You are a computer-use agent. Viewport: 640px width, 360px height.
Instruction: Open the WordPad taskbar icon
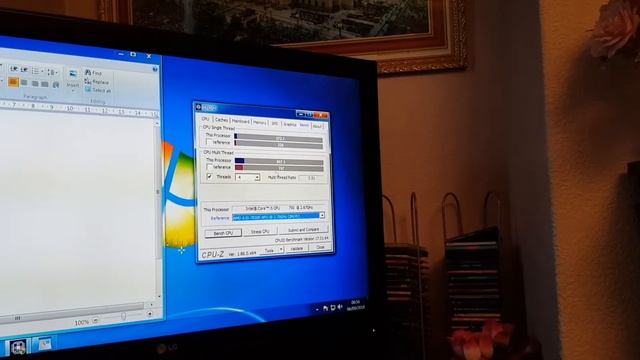pos(44,344)
